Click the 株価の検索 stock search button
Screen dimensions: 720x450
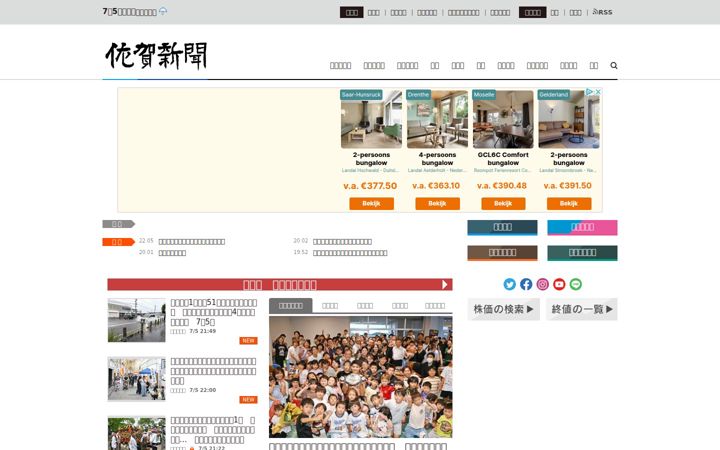pyautogui.click(x=504, y=309)
